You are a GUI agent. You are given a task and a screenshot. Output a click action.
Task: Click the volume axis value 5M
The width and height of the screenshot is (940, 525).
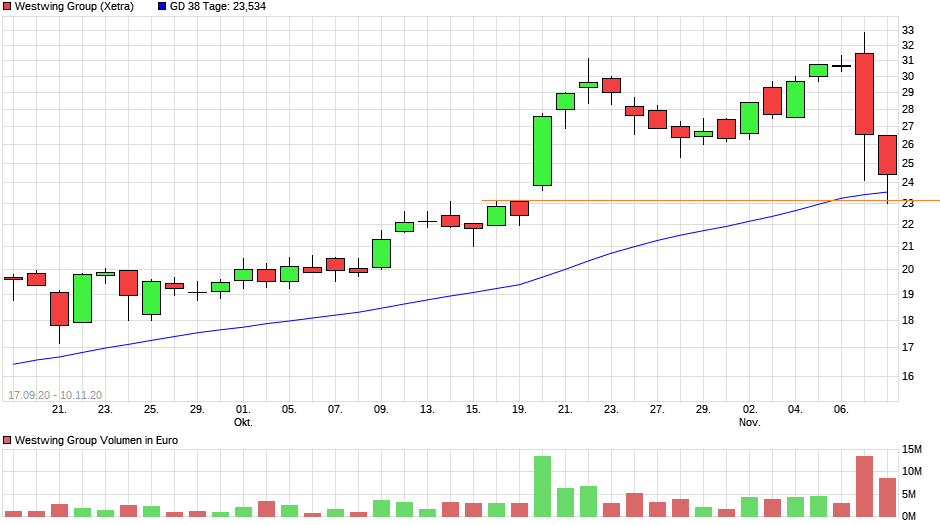point(909,494)
